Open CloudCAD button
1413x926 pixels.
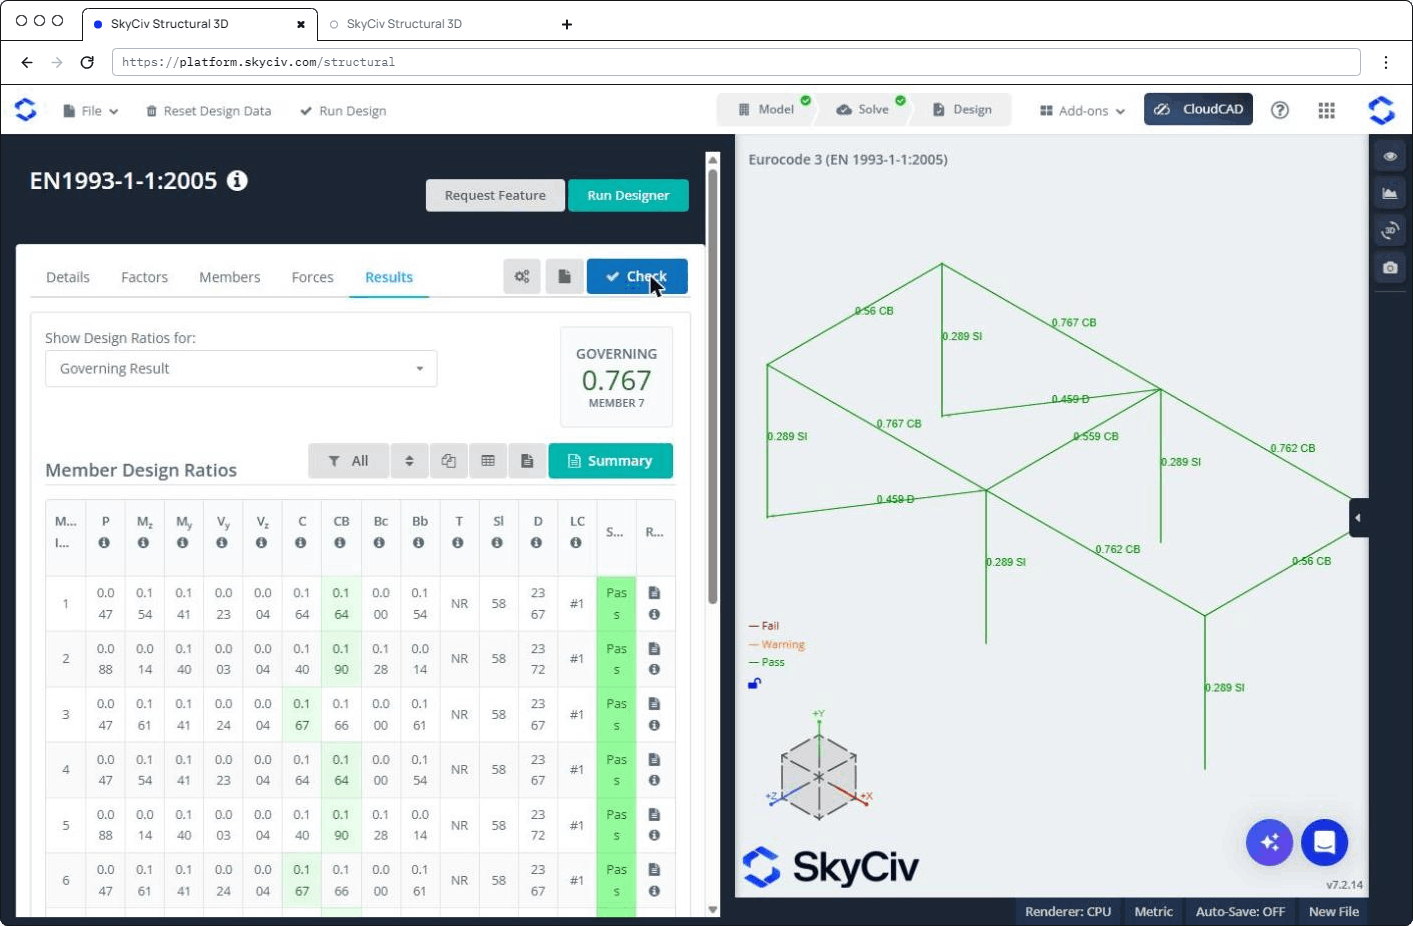tap(1198, 109)
